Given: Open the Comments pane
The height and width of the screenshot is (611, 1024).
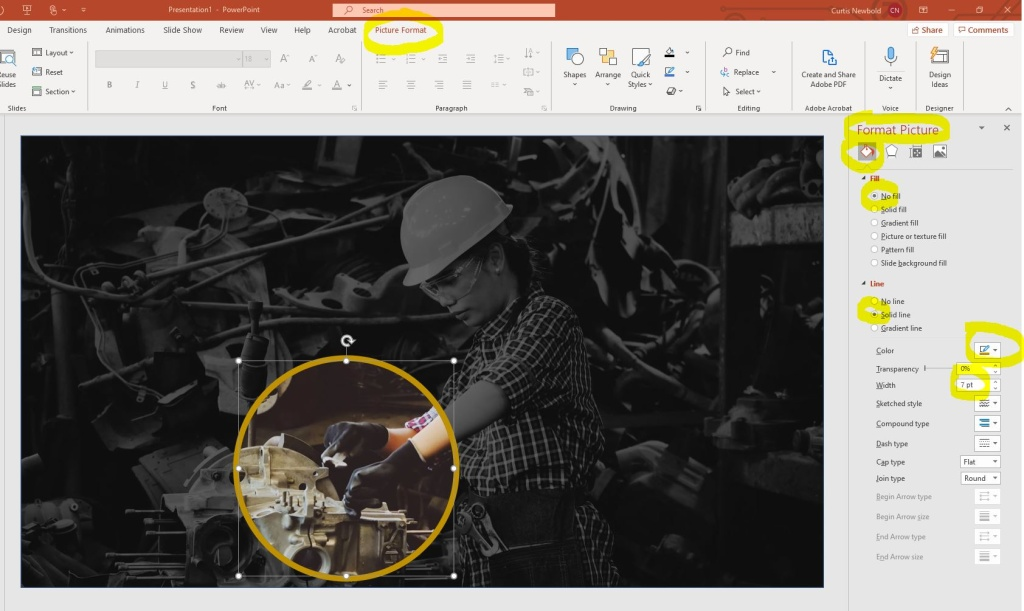Looking at the screenshot, I should pyautogui.click(x=983, y=30).
